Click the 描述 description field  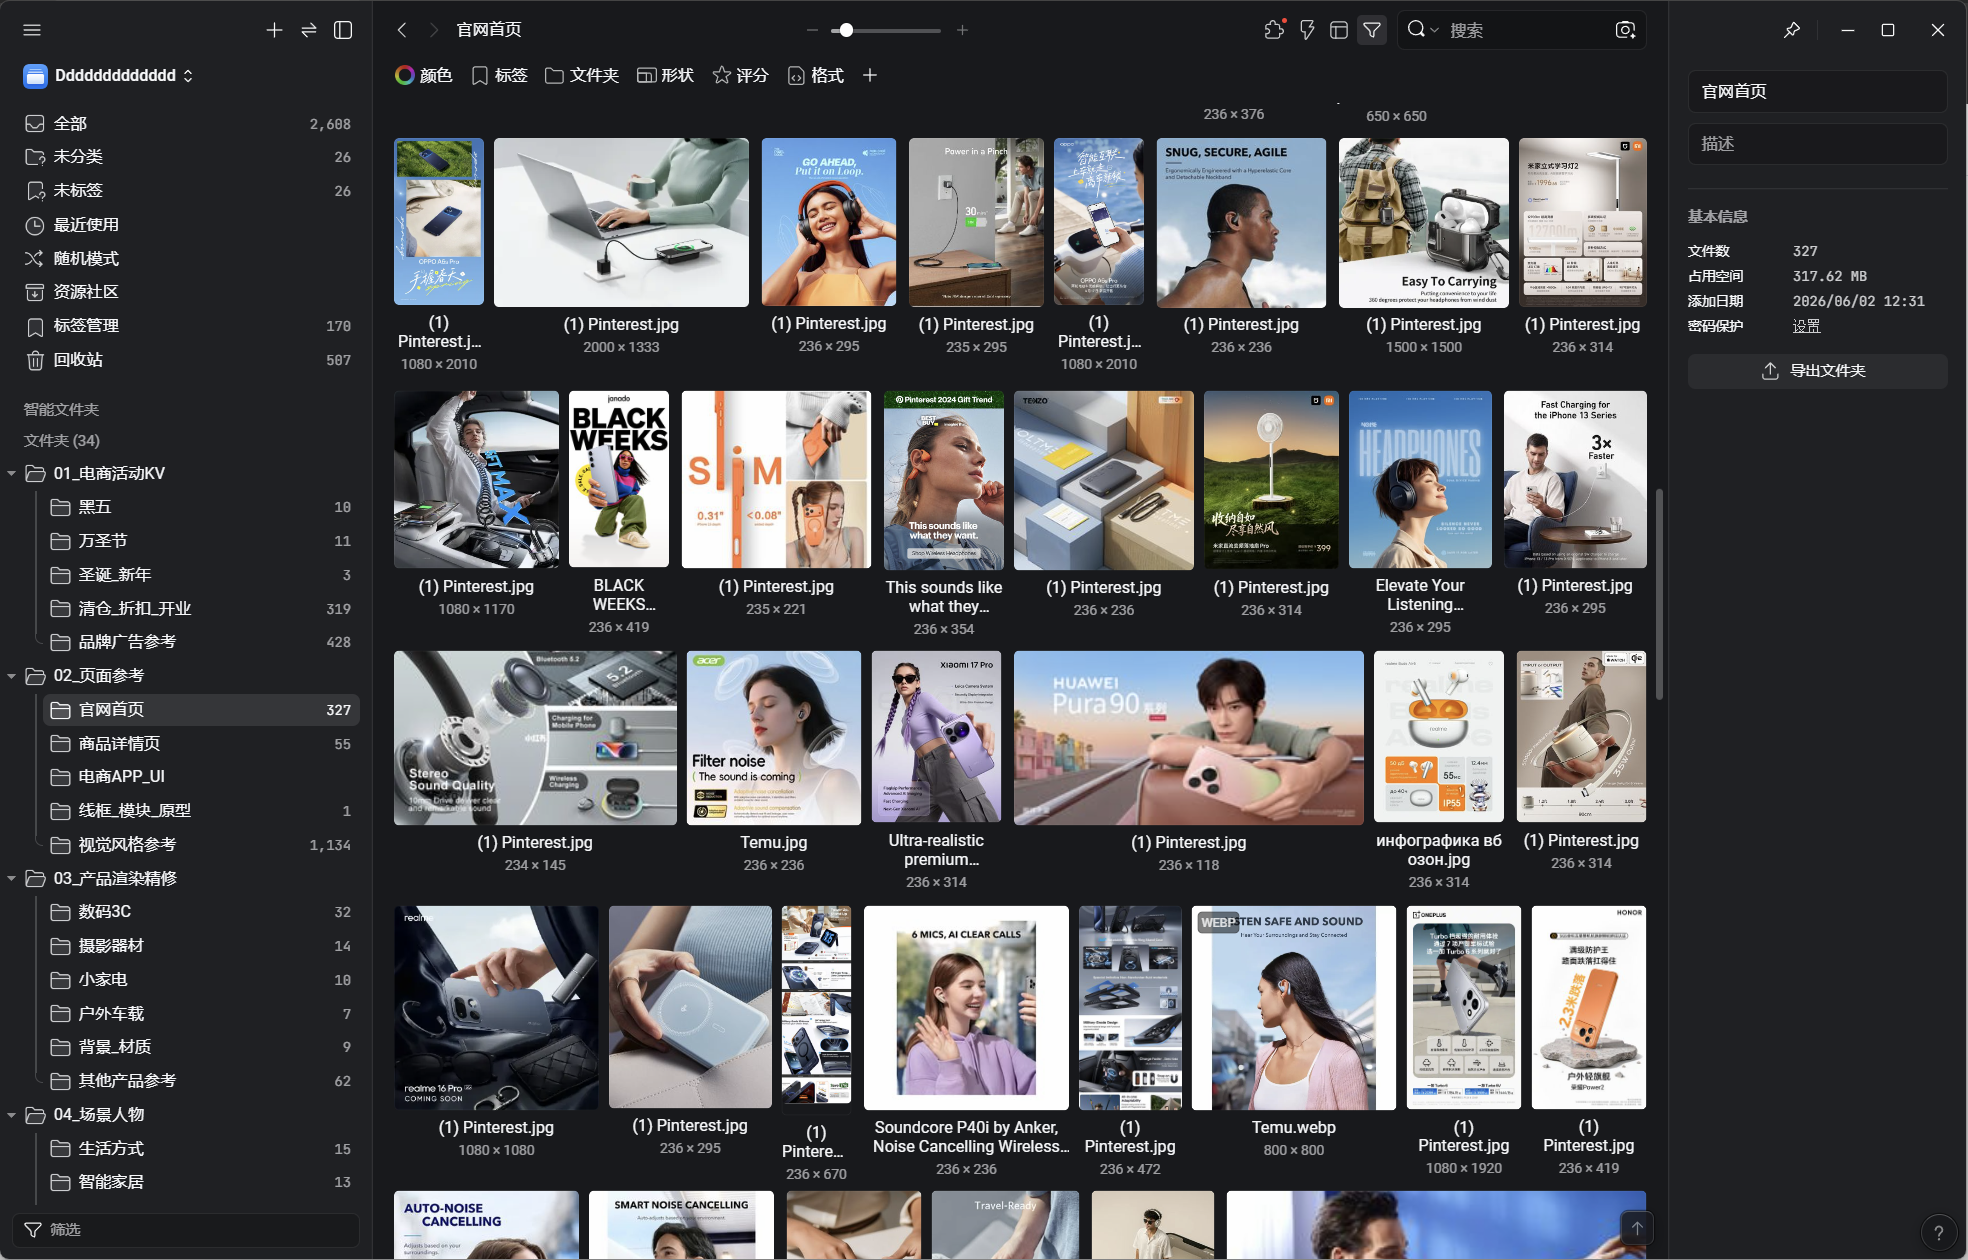click(x=1817, y=144)
